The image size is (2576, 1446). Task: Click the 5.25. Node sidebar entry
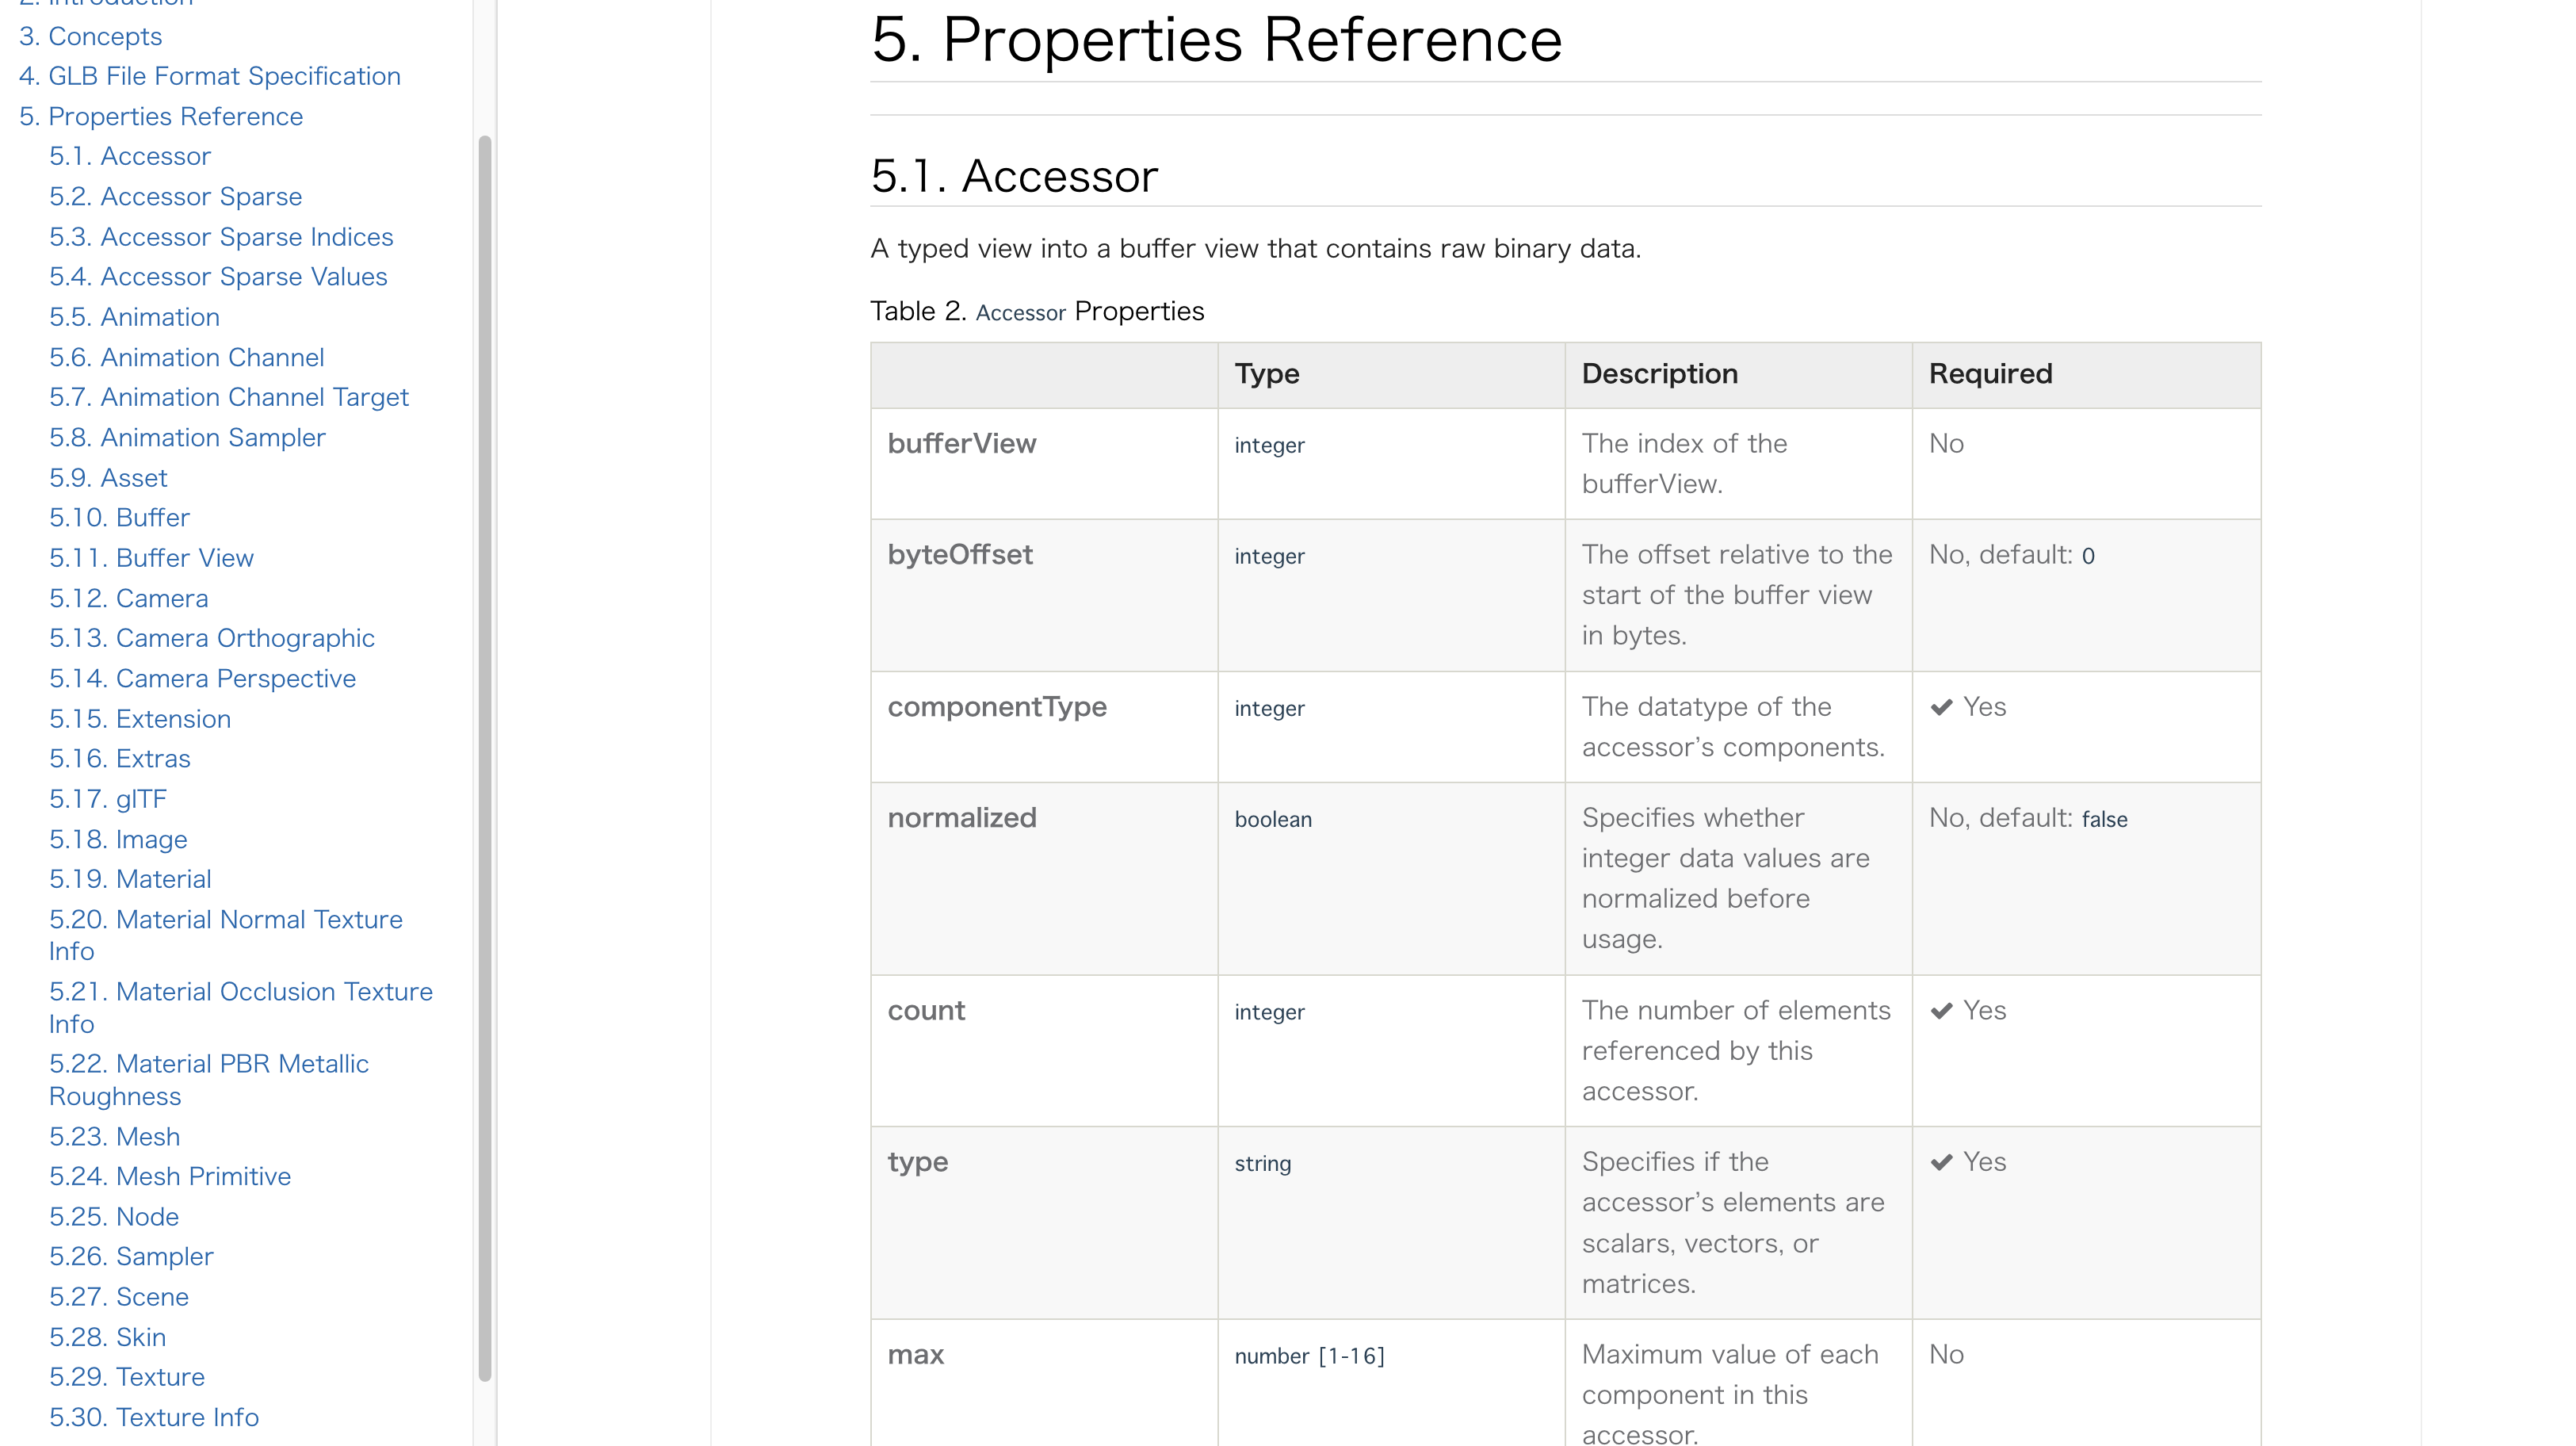[114, 1216]
